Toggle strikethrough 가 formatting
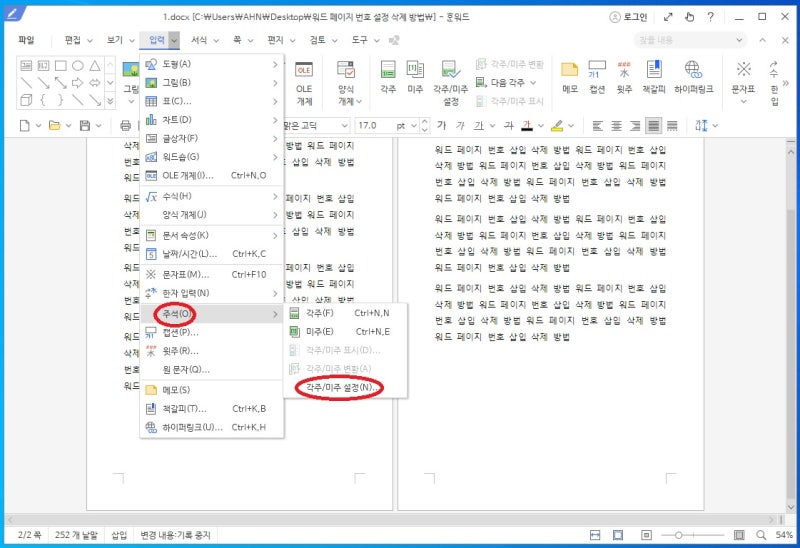The image size is (800, 548). point(509,126)
